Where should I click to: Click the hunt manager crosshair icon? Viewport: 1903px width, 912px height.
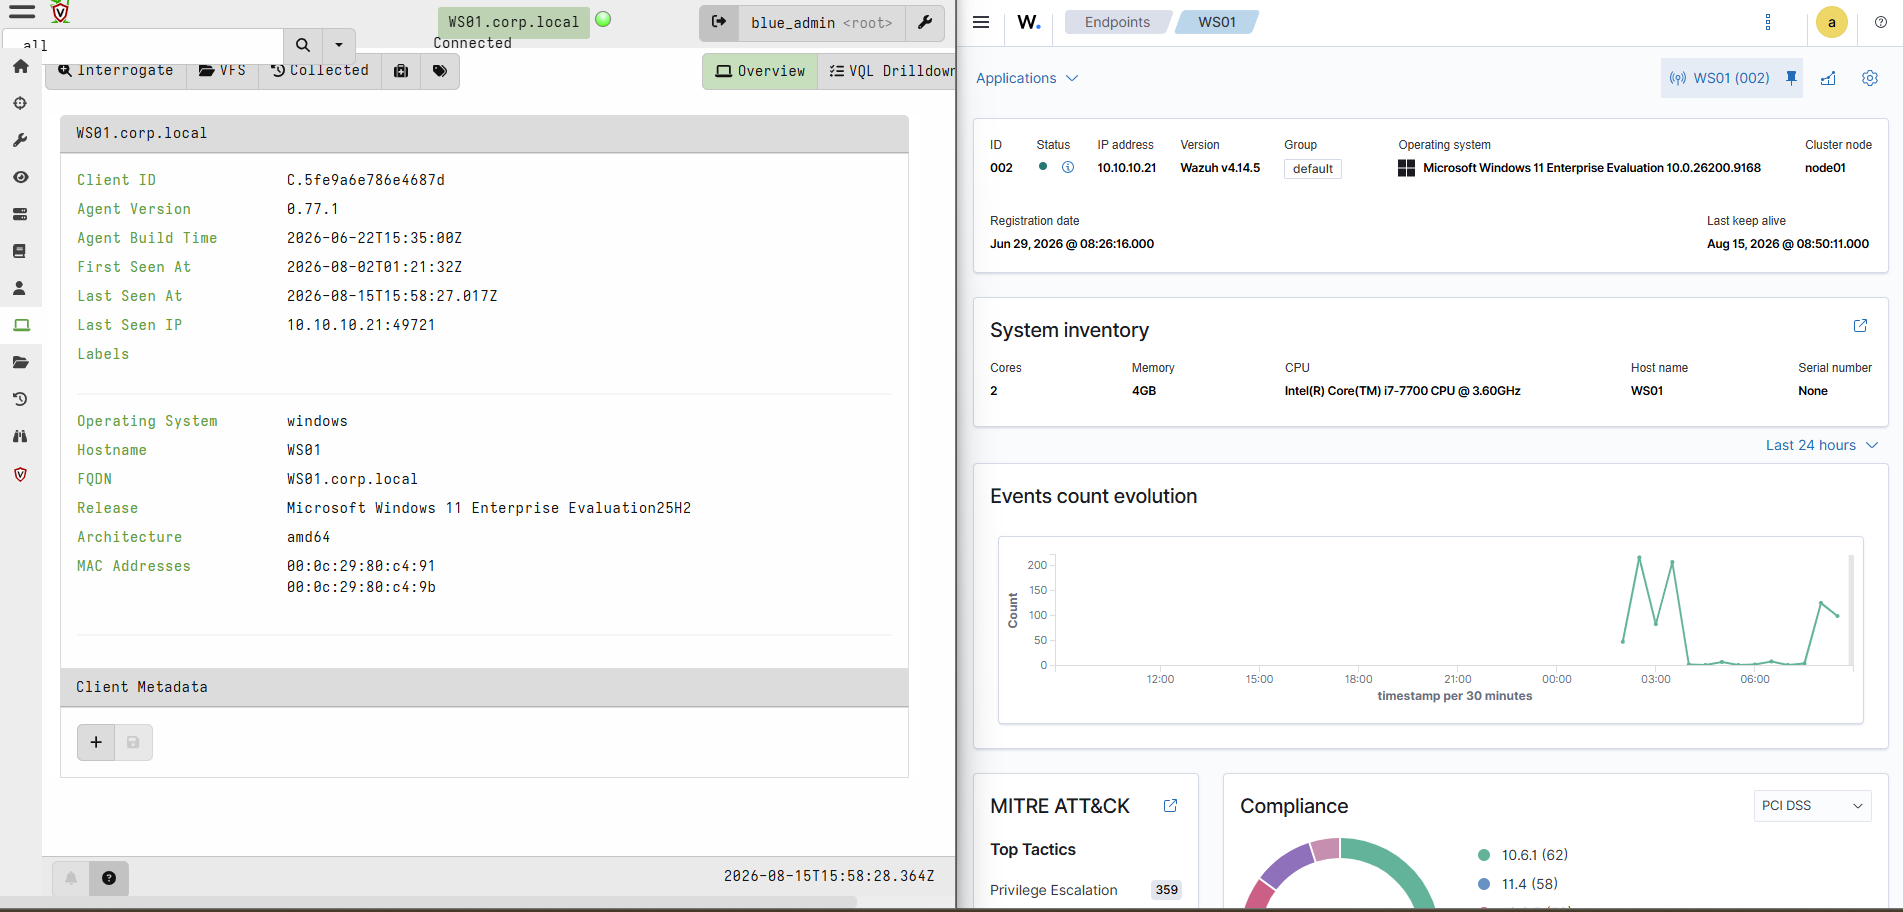20,103
